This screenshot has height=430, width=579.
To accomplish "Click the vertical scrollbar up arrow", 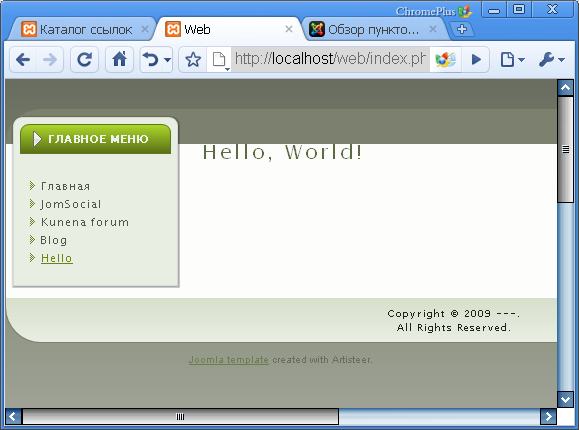I will click(565, 88).
